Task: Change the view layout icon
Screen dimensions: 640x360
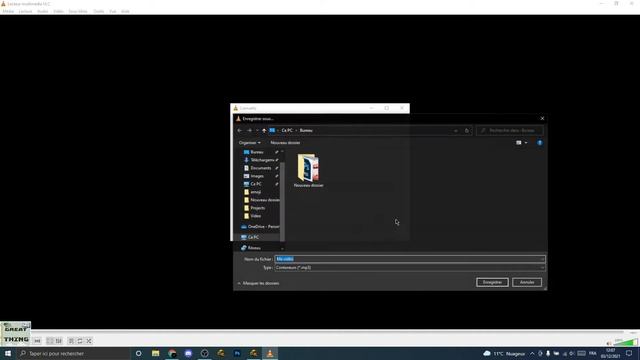Action: (519, 143)
